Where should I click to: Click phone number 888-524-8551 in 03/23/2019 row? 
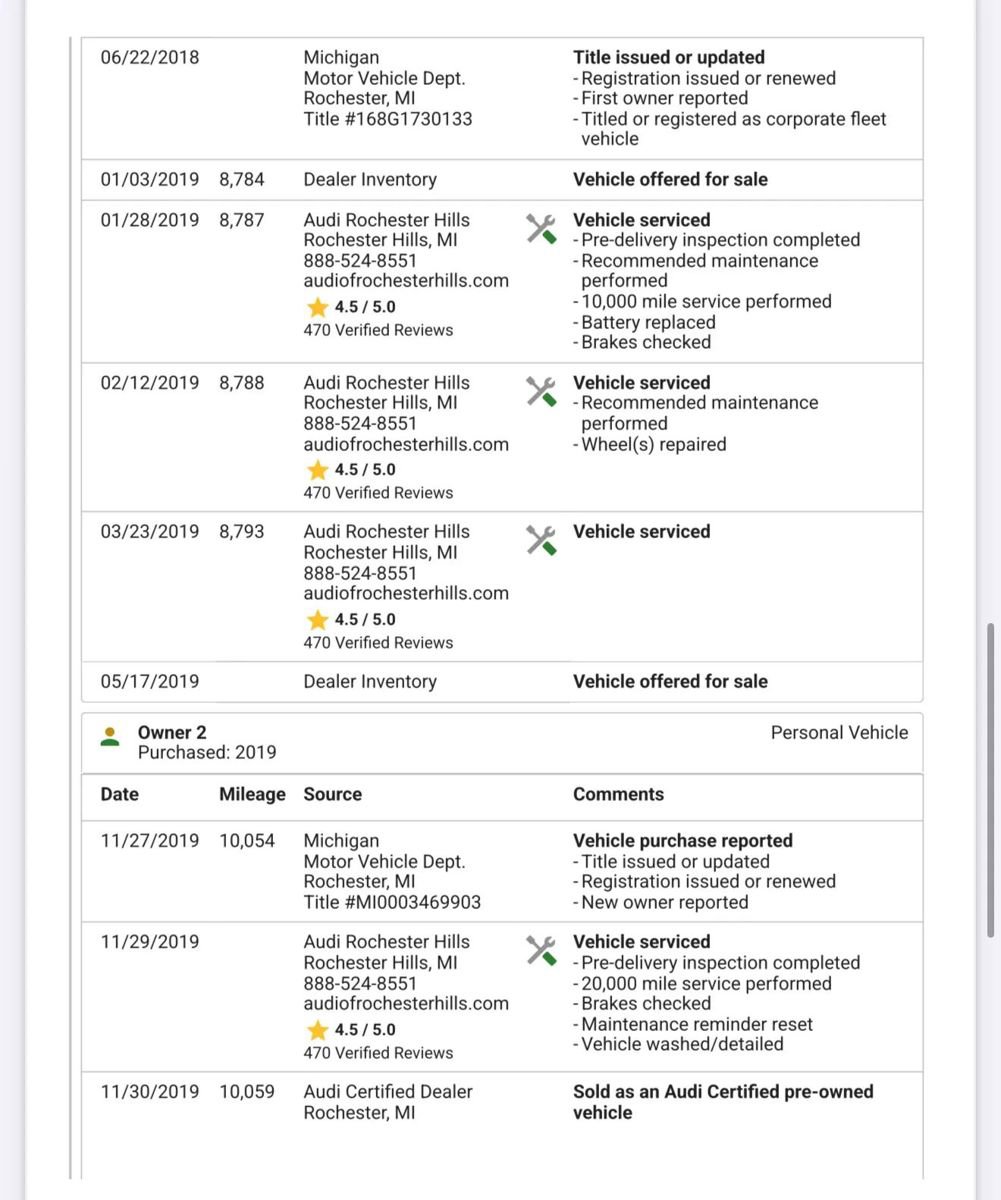pyautogui.click(x=360, y=573)
